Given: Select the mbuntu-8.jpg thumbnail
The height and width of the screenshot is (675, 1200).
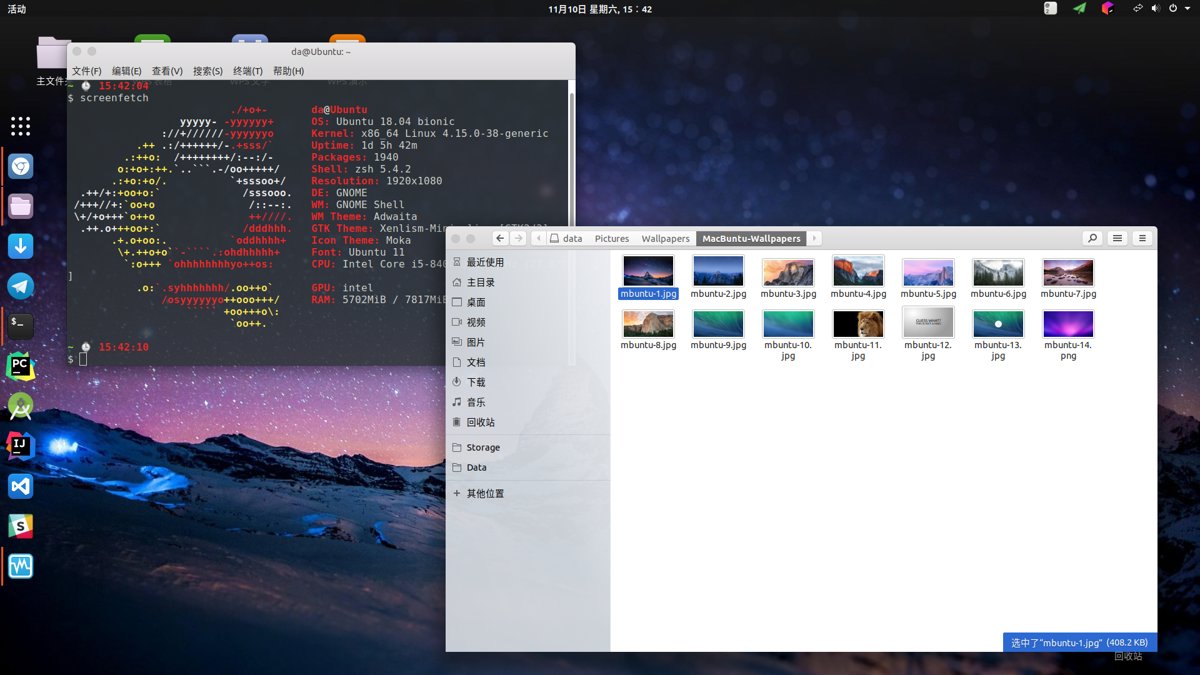Looking at the screenshot, I should coord(648,323).
